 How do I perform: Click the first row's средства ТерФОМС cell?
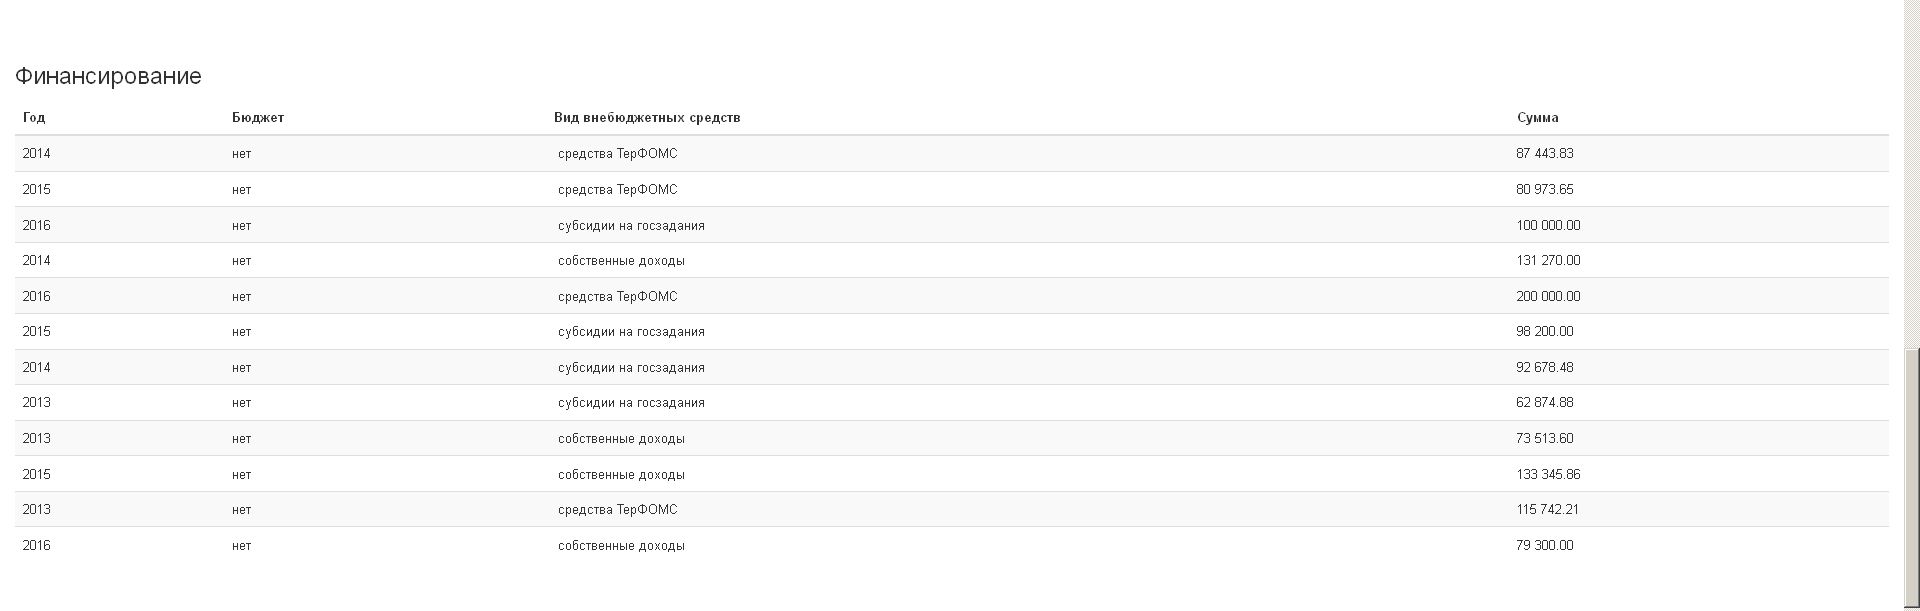tap(617, 153)
